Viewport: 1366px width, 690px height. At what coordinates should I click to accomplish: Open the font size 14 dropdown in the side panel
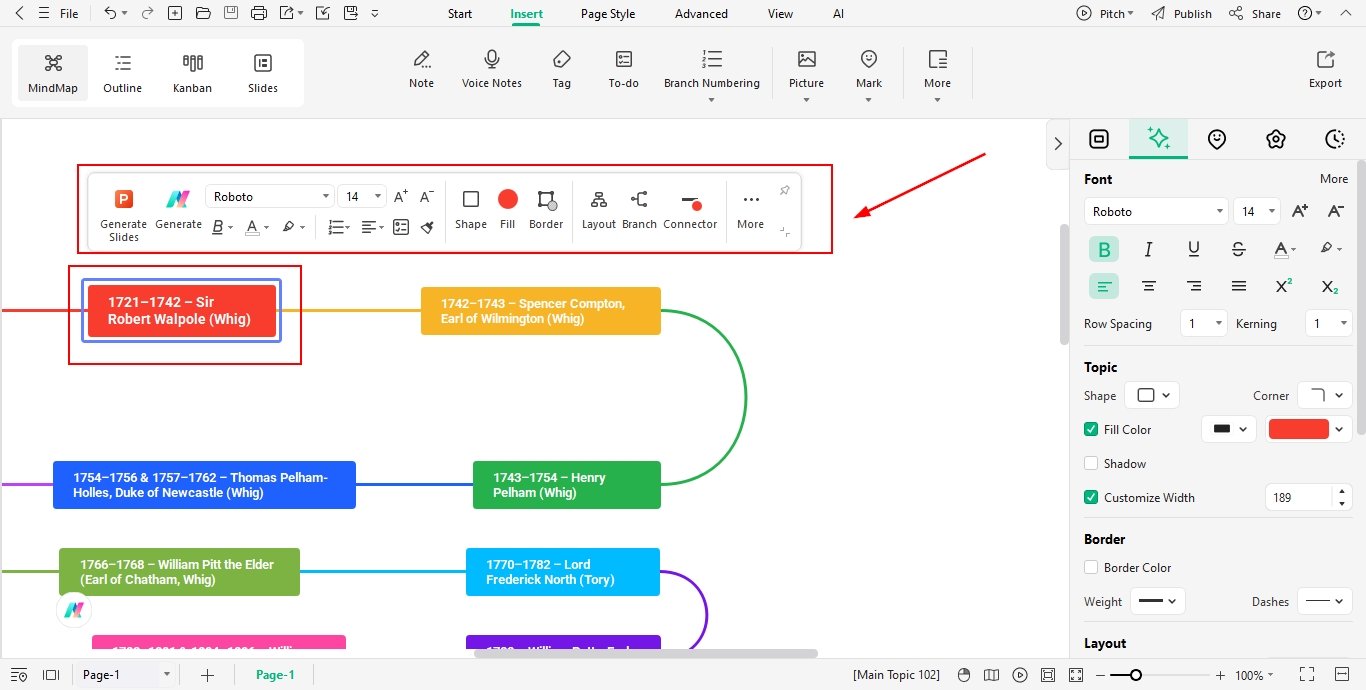point(1257,211)
